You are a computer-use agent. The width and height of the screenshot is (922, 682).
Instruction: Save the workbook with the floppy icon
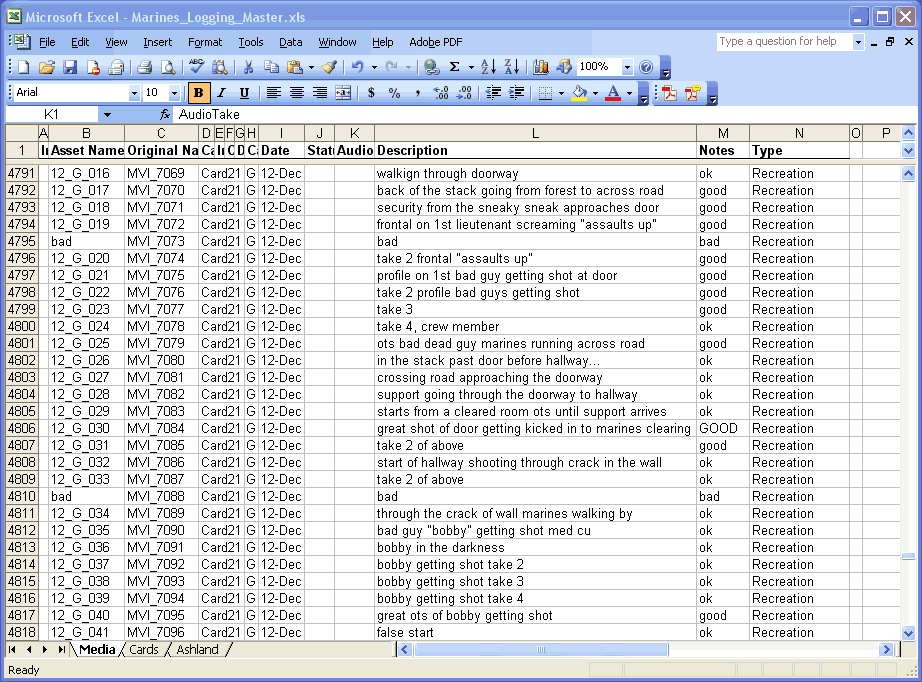(x=70, y=67)
